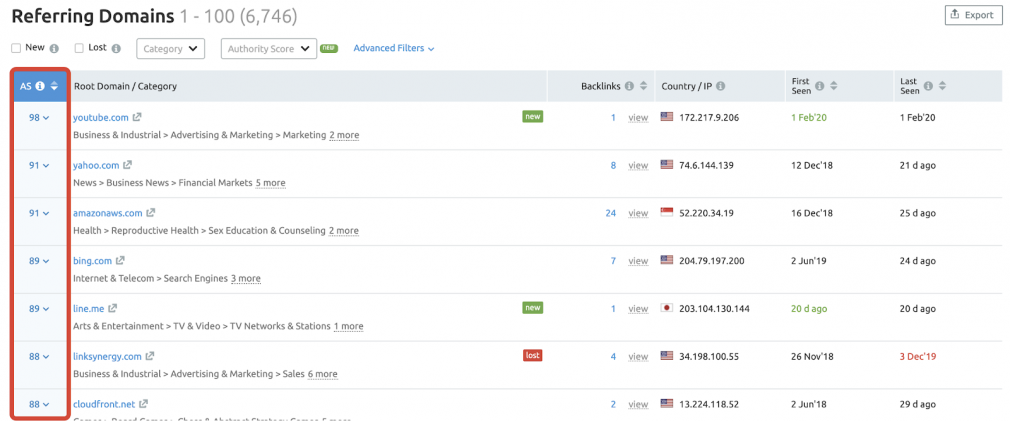1010x421 pixels.
Task: View backlinks for linksynergy.com row
Action: [638, 356]
